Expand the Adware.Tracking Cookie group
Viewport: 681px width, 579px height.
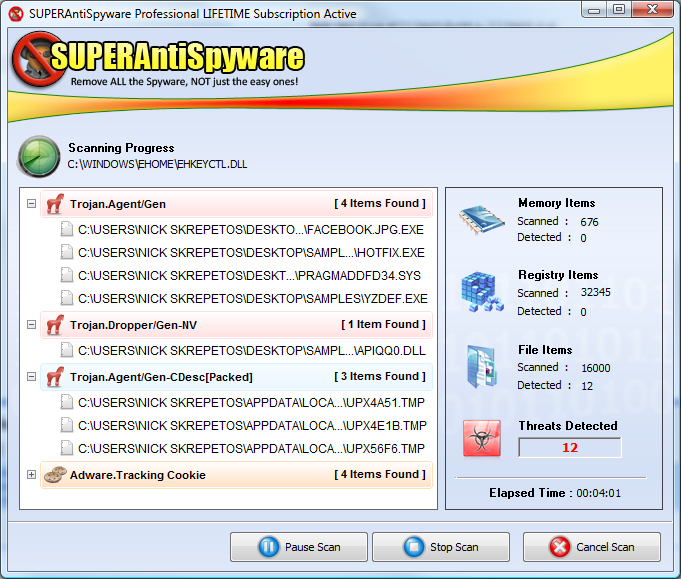coord(31,474)
